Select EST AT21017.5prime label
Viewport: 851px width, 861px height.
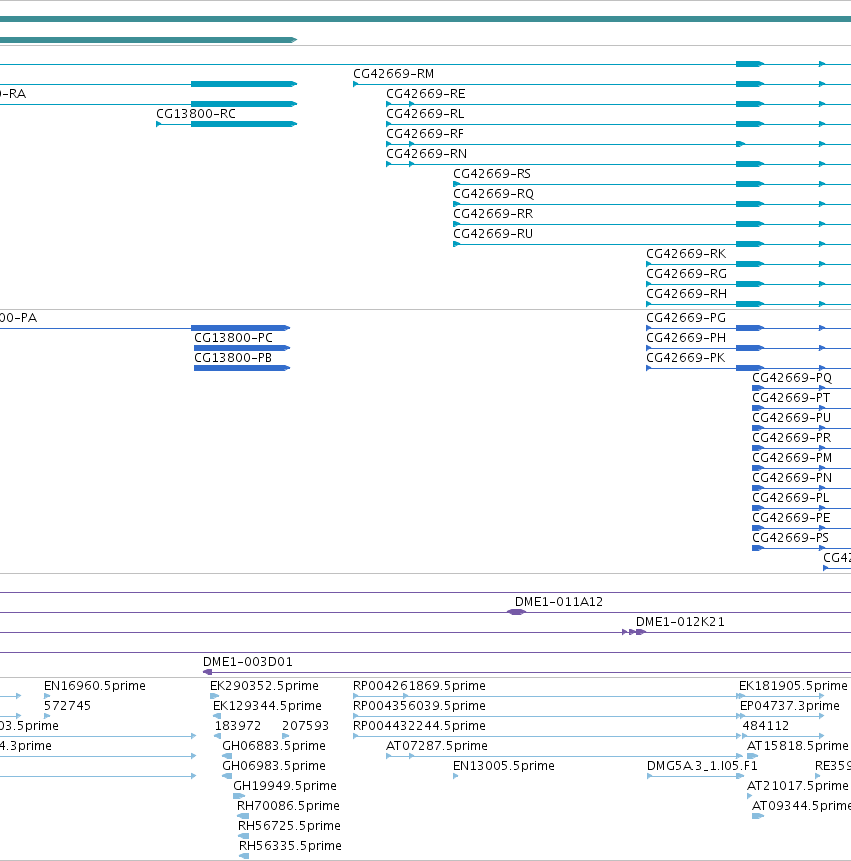[x=798, y=786]
